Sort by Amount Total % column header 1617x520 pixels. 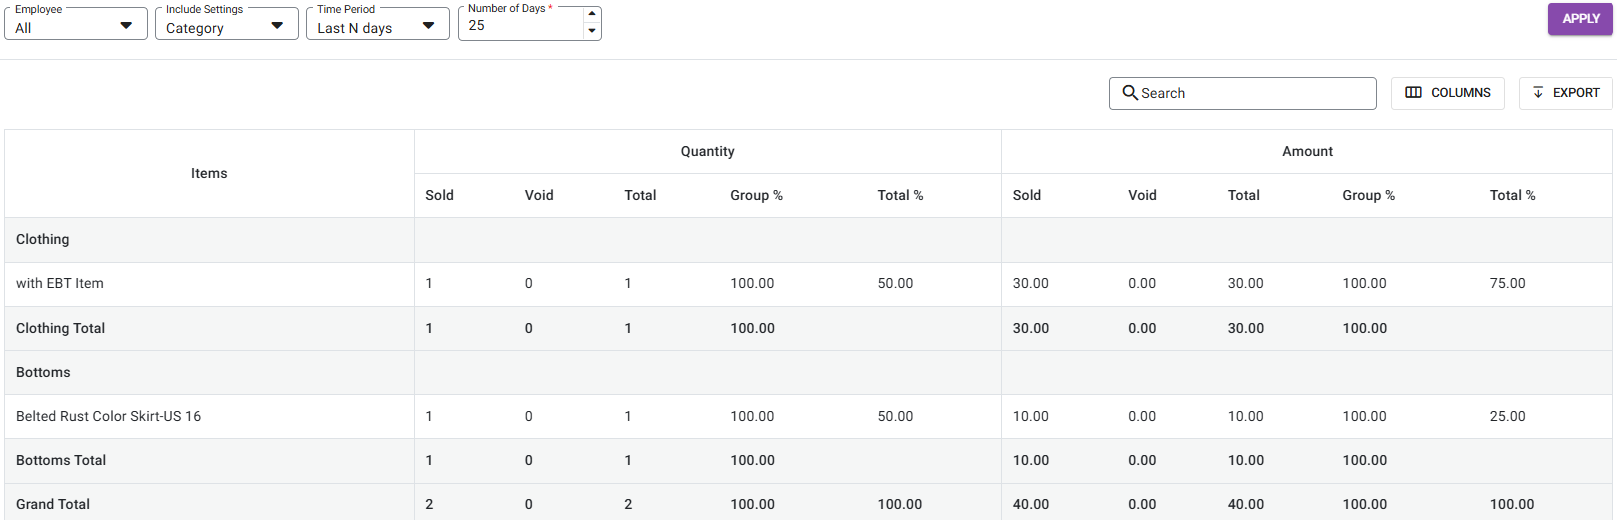point(1512,195)
